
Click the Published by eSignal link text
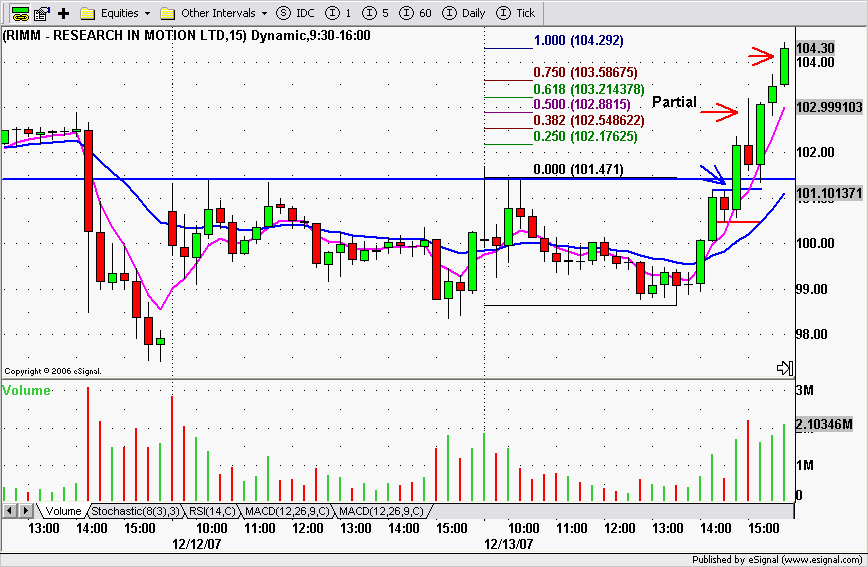[x=777, y=560]
